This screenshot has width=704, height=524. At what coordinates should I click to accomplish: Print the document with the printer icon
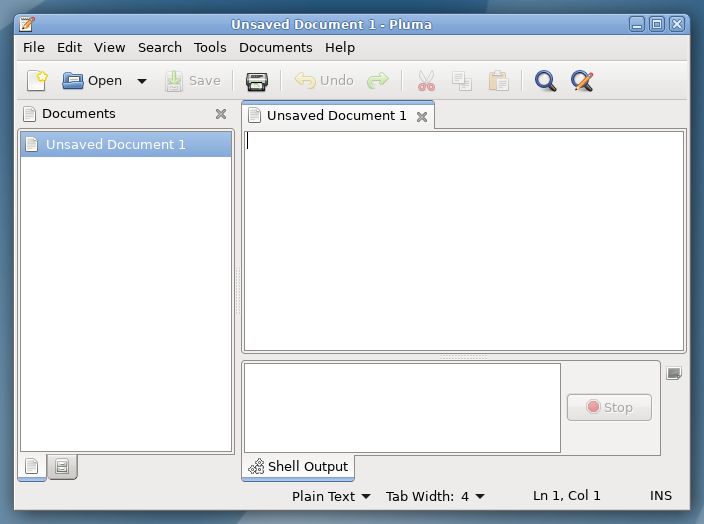pos(257,81)
